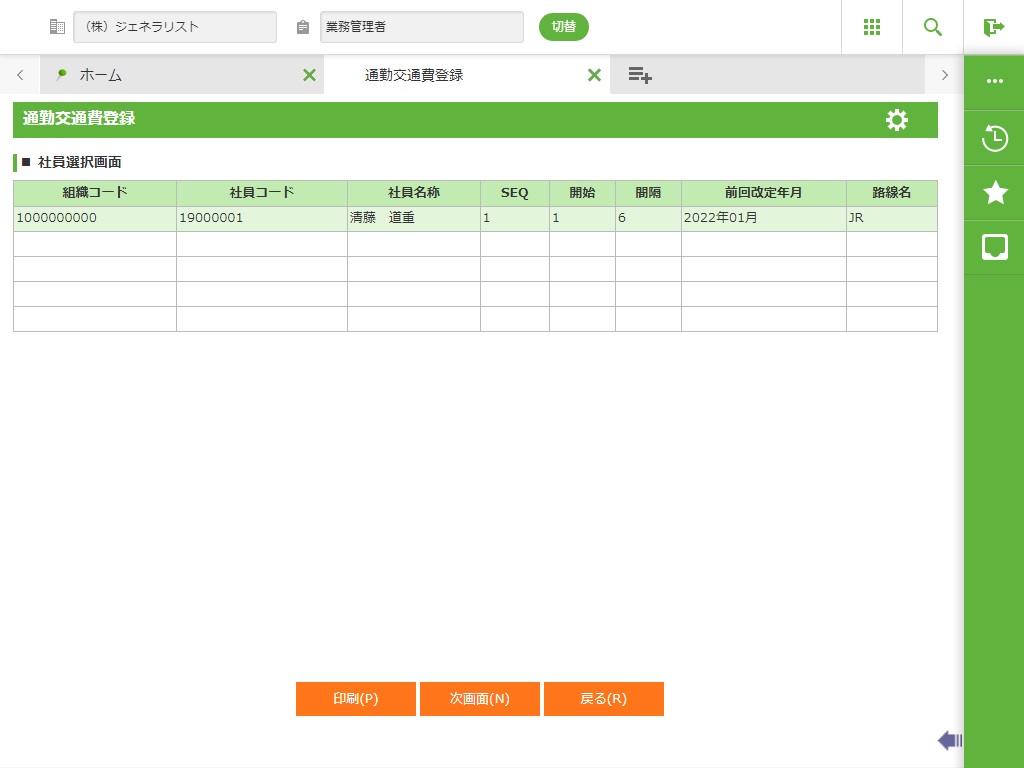Open the apps grid menu icon

871,27
